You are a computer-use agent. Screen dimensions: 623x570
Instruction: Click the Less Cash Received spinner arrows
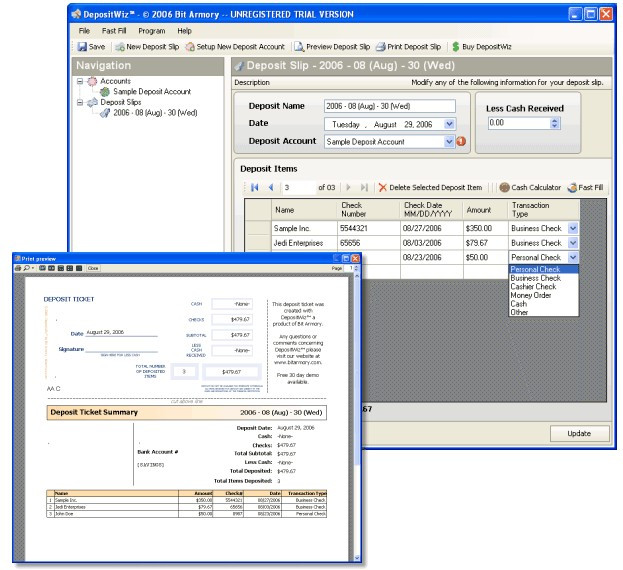point(555,123)
